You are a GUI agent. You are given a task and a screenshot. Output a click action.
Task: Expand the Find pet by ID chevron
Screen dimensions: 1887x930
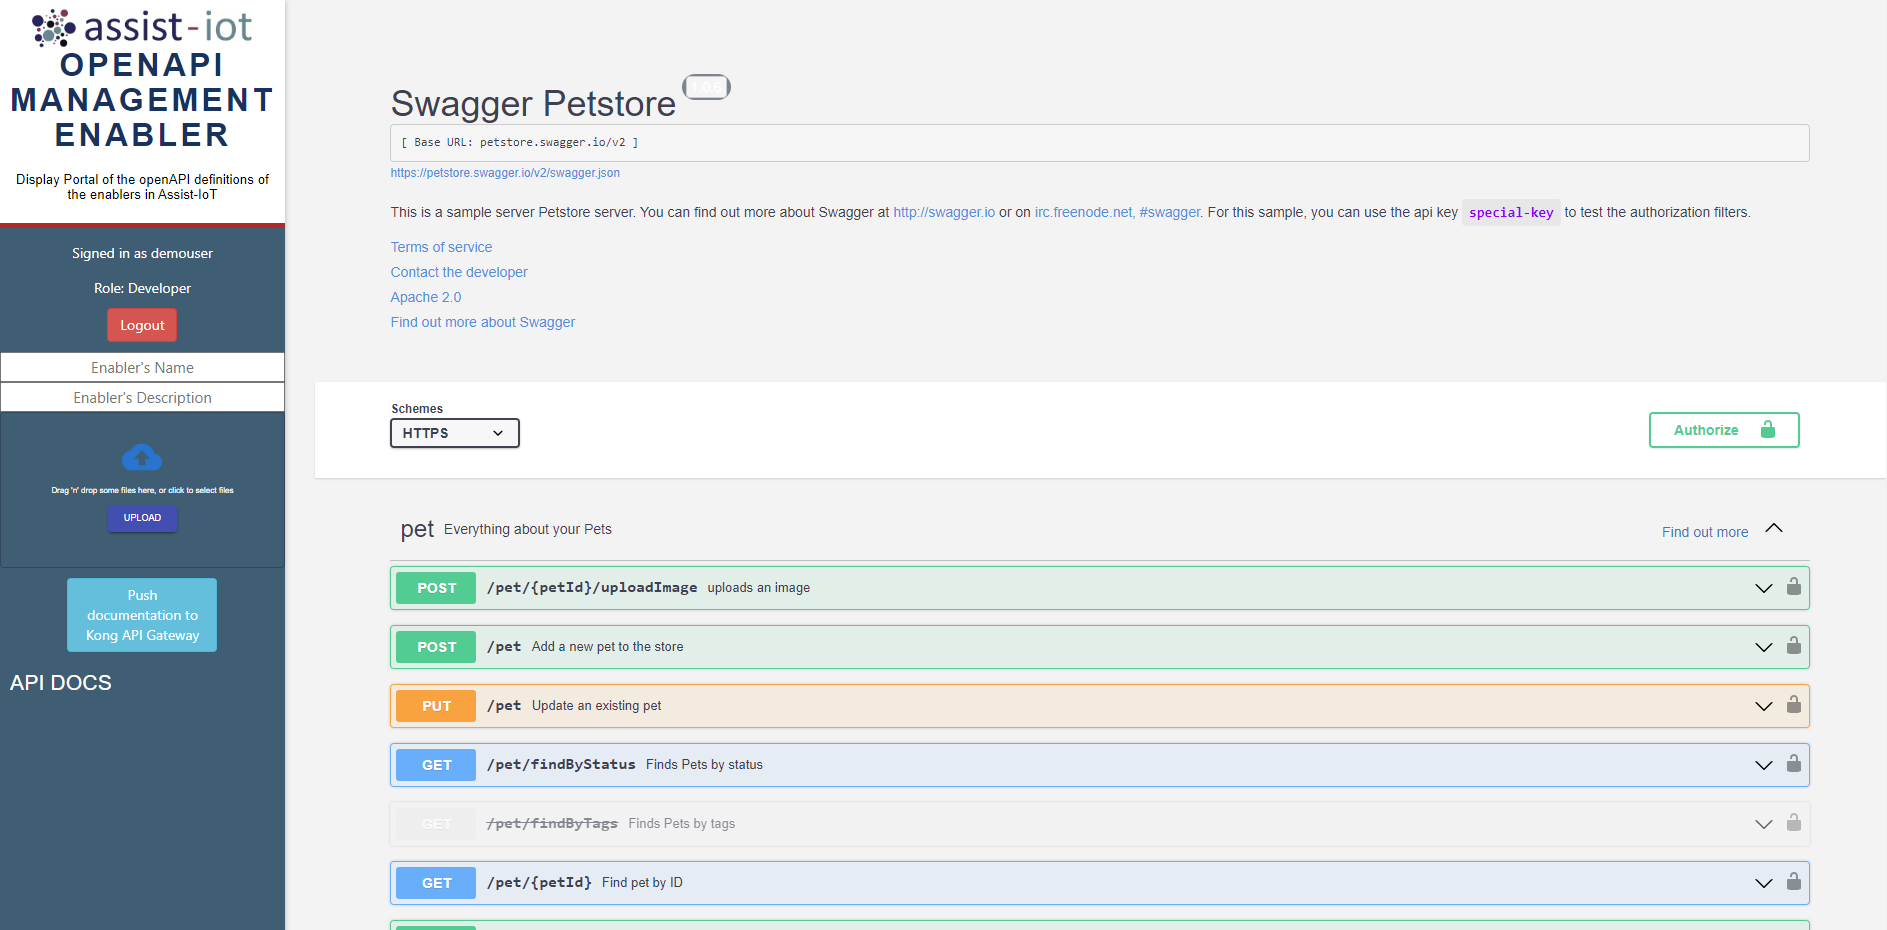(x=1764, y=883)
